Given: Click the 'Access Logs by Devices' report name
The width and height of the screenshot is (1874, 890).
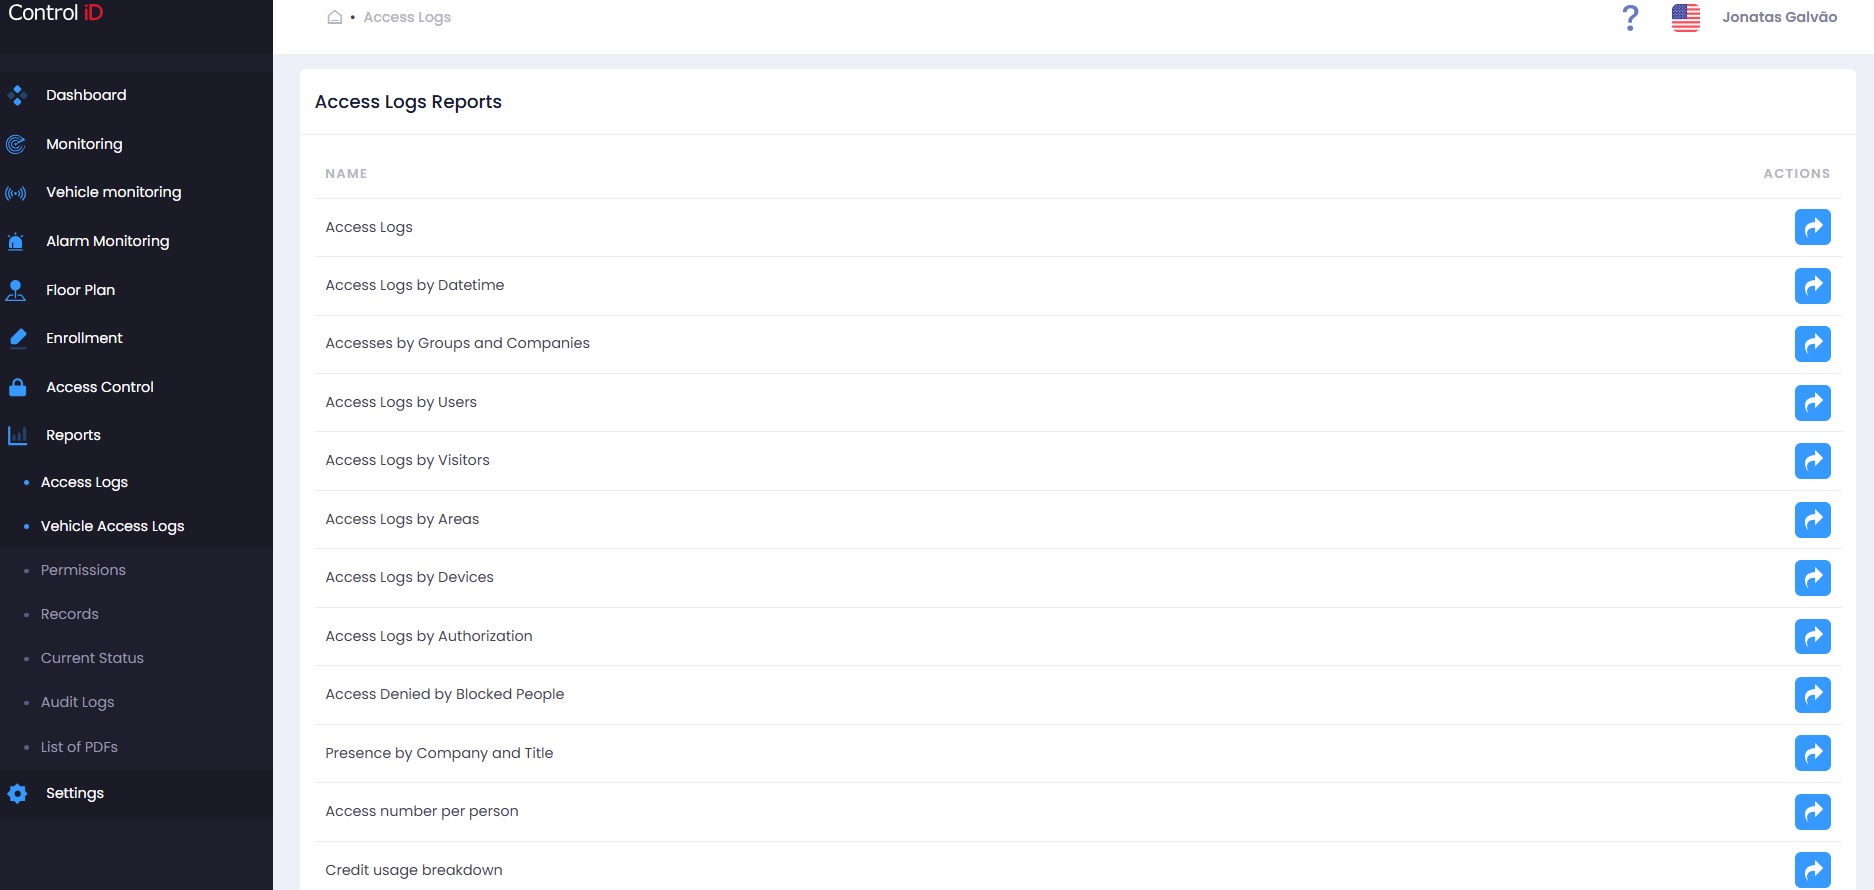Looking at the screenshot, I should click(x=409, y=577).
